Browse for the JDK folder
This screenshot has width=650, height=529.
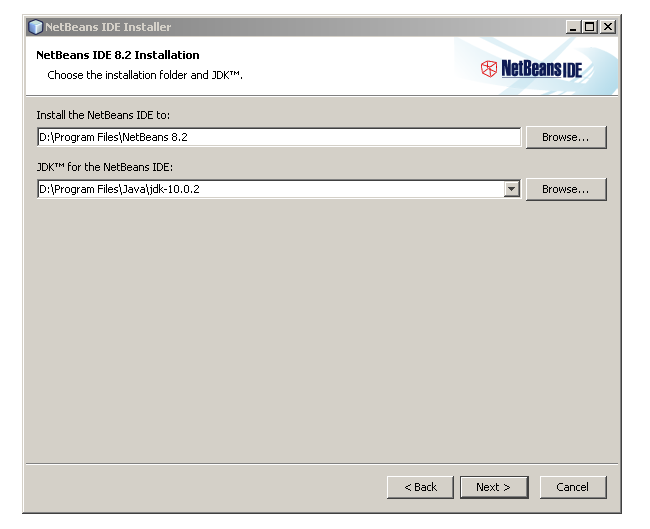coord(566,189)
